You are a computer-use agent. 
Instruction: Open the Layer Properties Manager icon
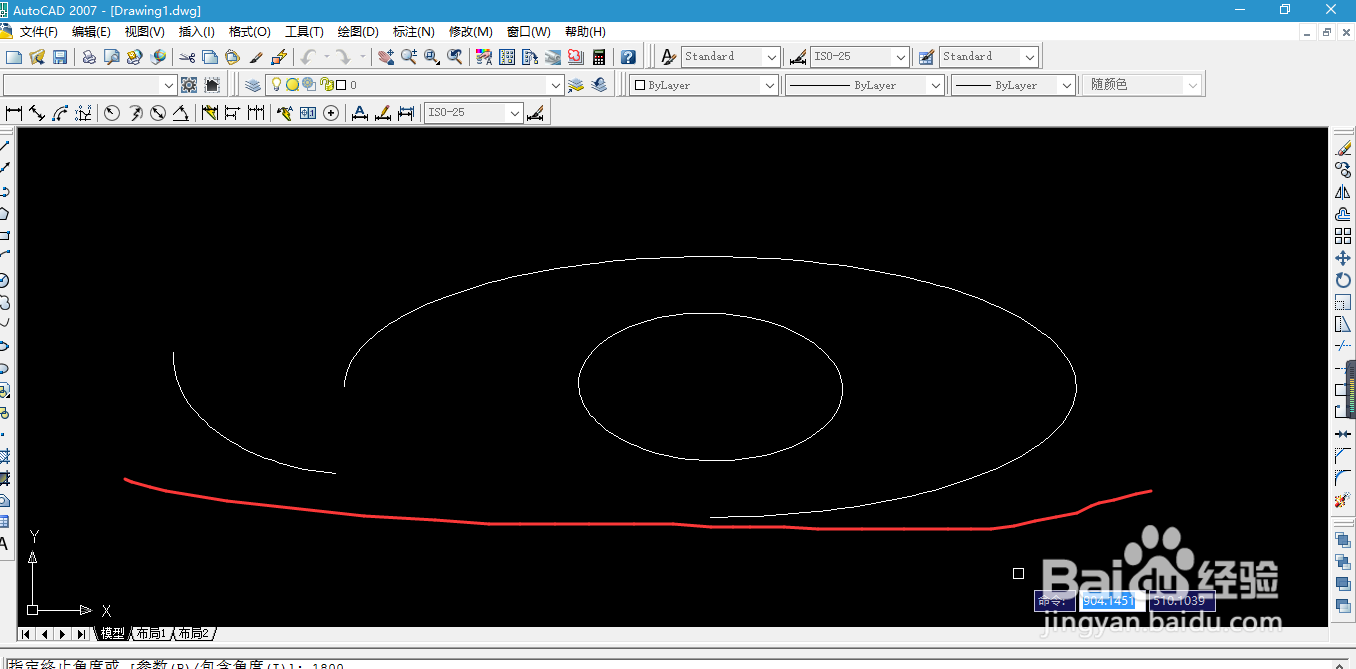tap(253, 85)
